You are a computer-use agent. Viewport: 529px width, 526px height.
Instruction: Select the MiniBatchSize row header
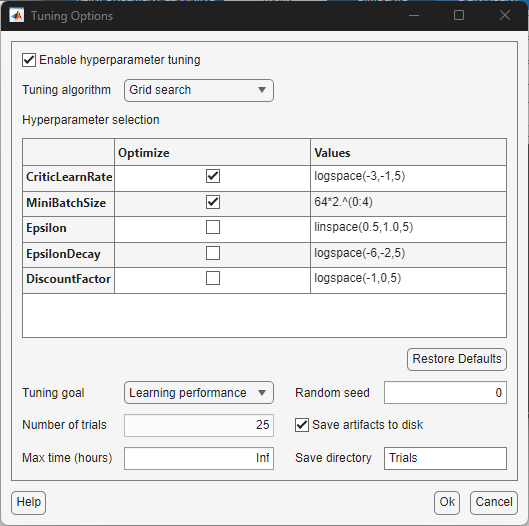(69, 204)
